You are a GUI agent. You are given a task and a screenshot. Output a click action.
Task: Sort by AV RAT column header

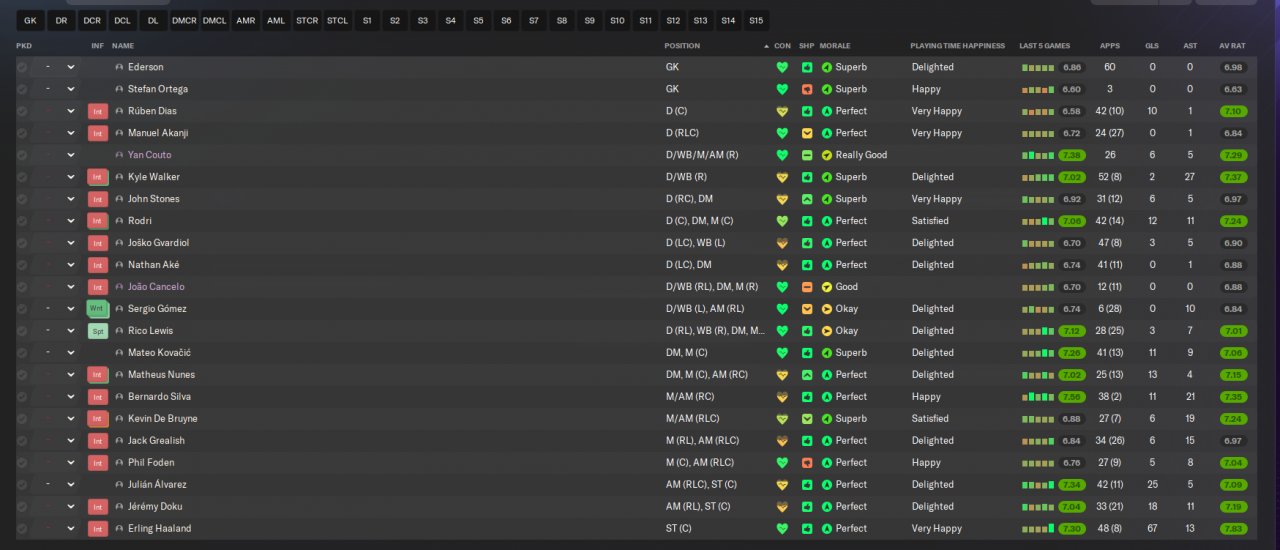point(1232,46)
